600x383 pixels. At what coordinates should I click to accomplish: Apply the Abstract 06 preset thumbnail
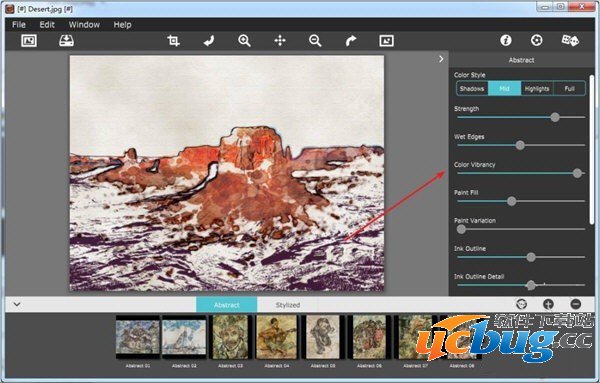click(369, 337)
